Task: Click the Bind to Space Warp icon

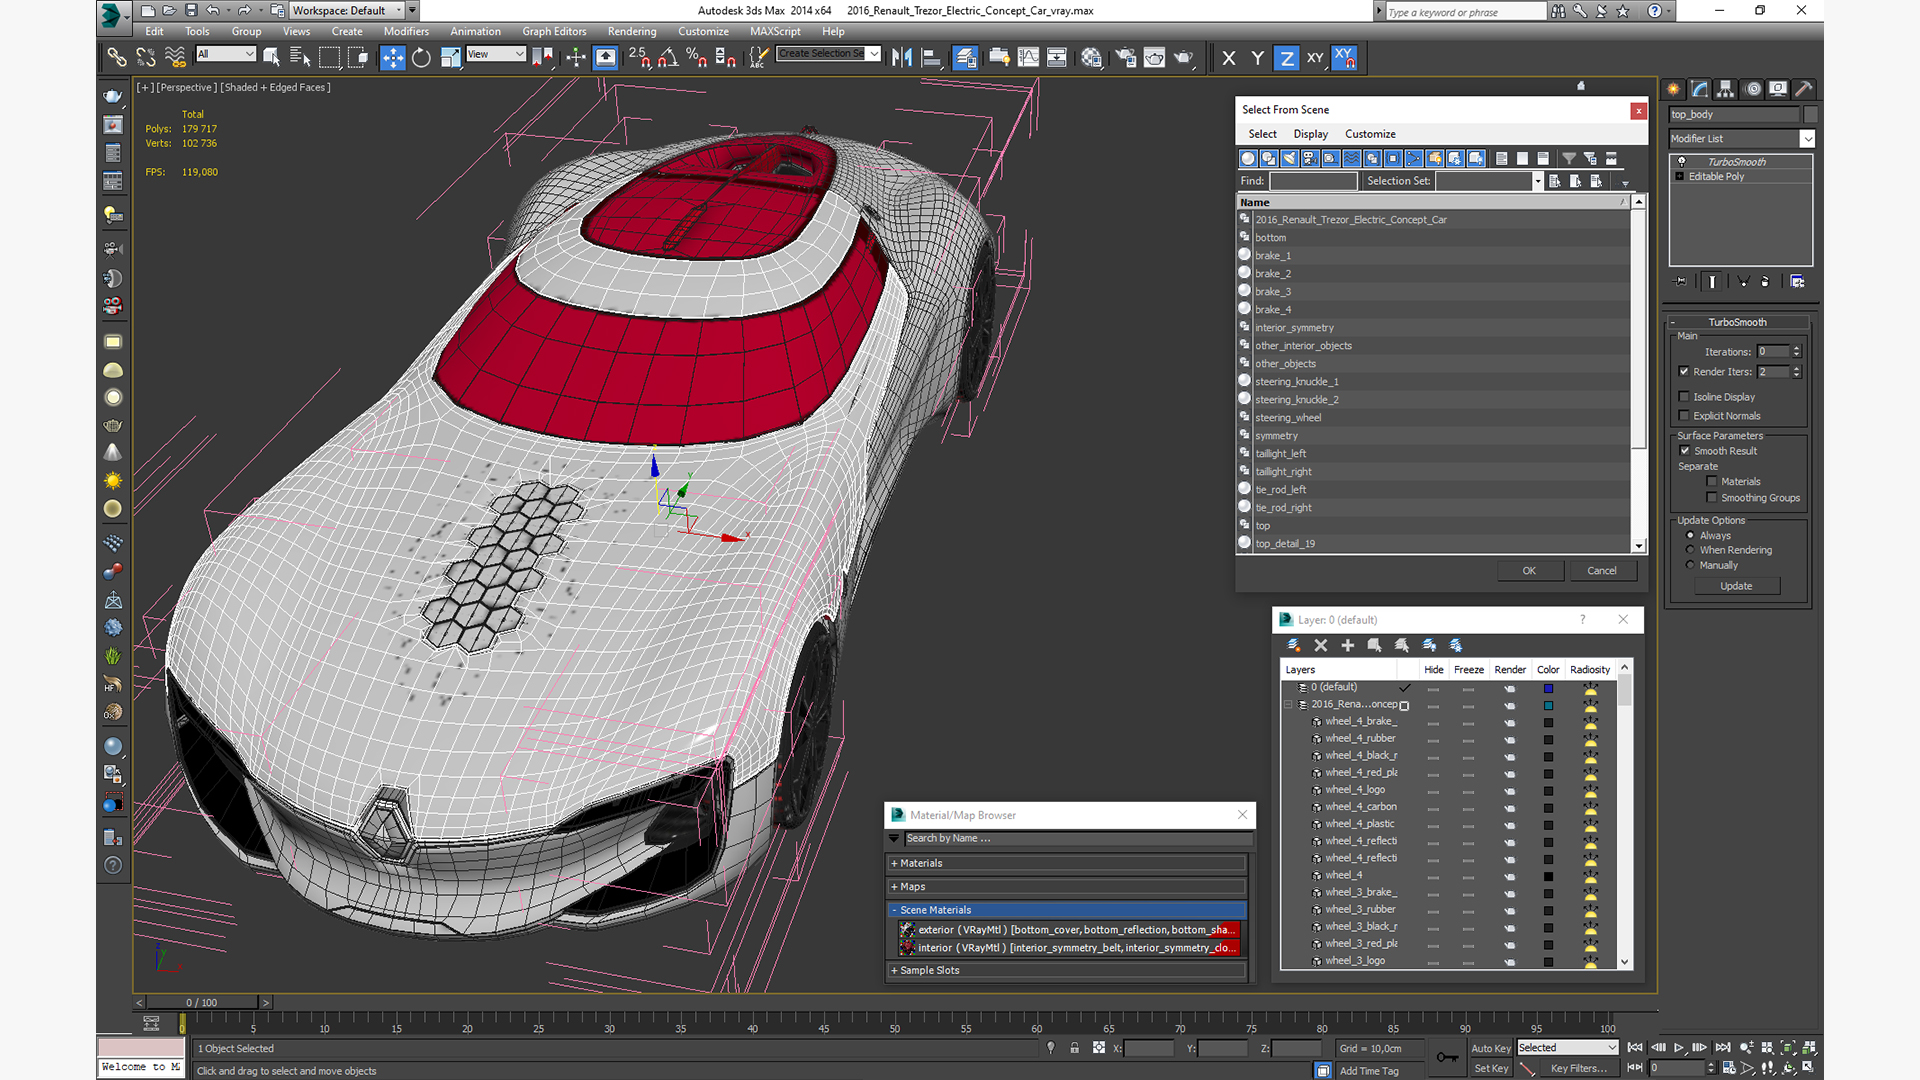Action: [175, 58]
